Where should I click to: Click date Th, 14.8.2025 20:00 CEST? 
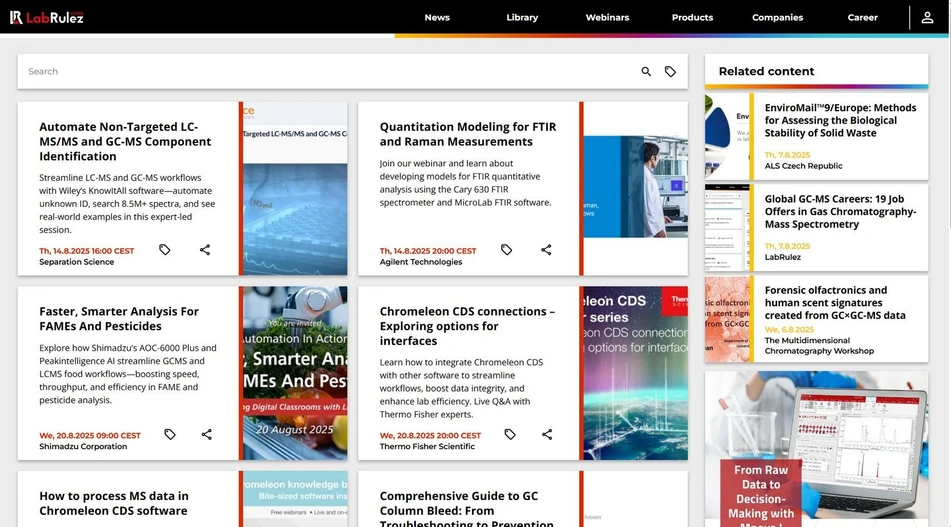point(428,250)
